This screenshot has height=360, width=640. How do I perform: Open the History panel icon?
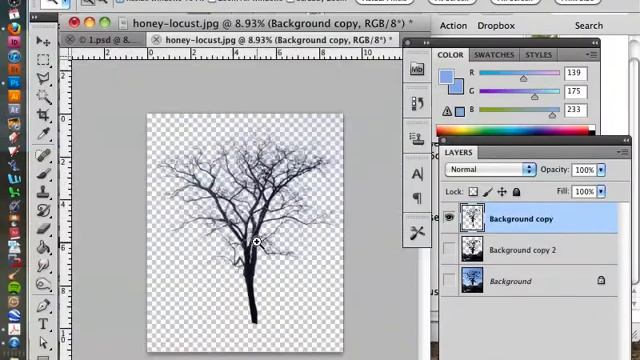417,104
